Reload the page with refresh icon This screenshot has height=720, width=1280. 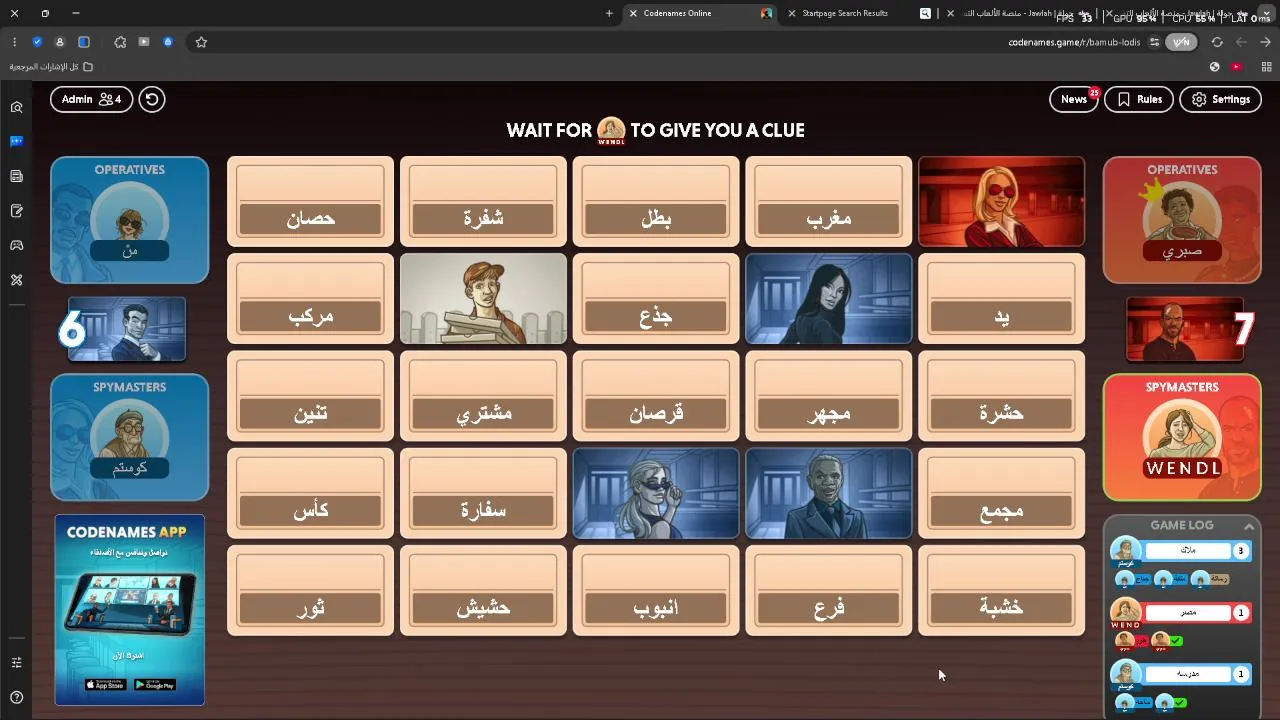click(1217, 42)
